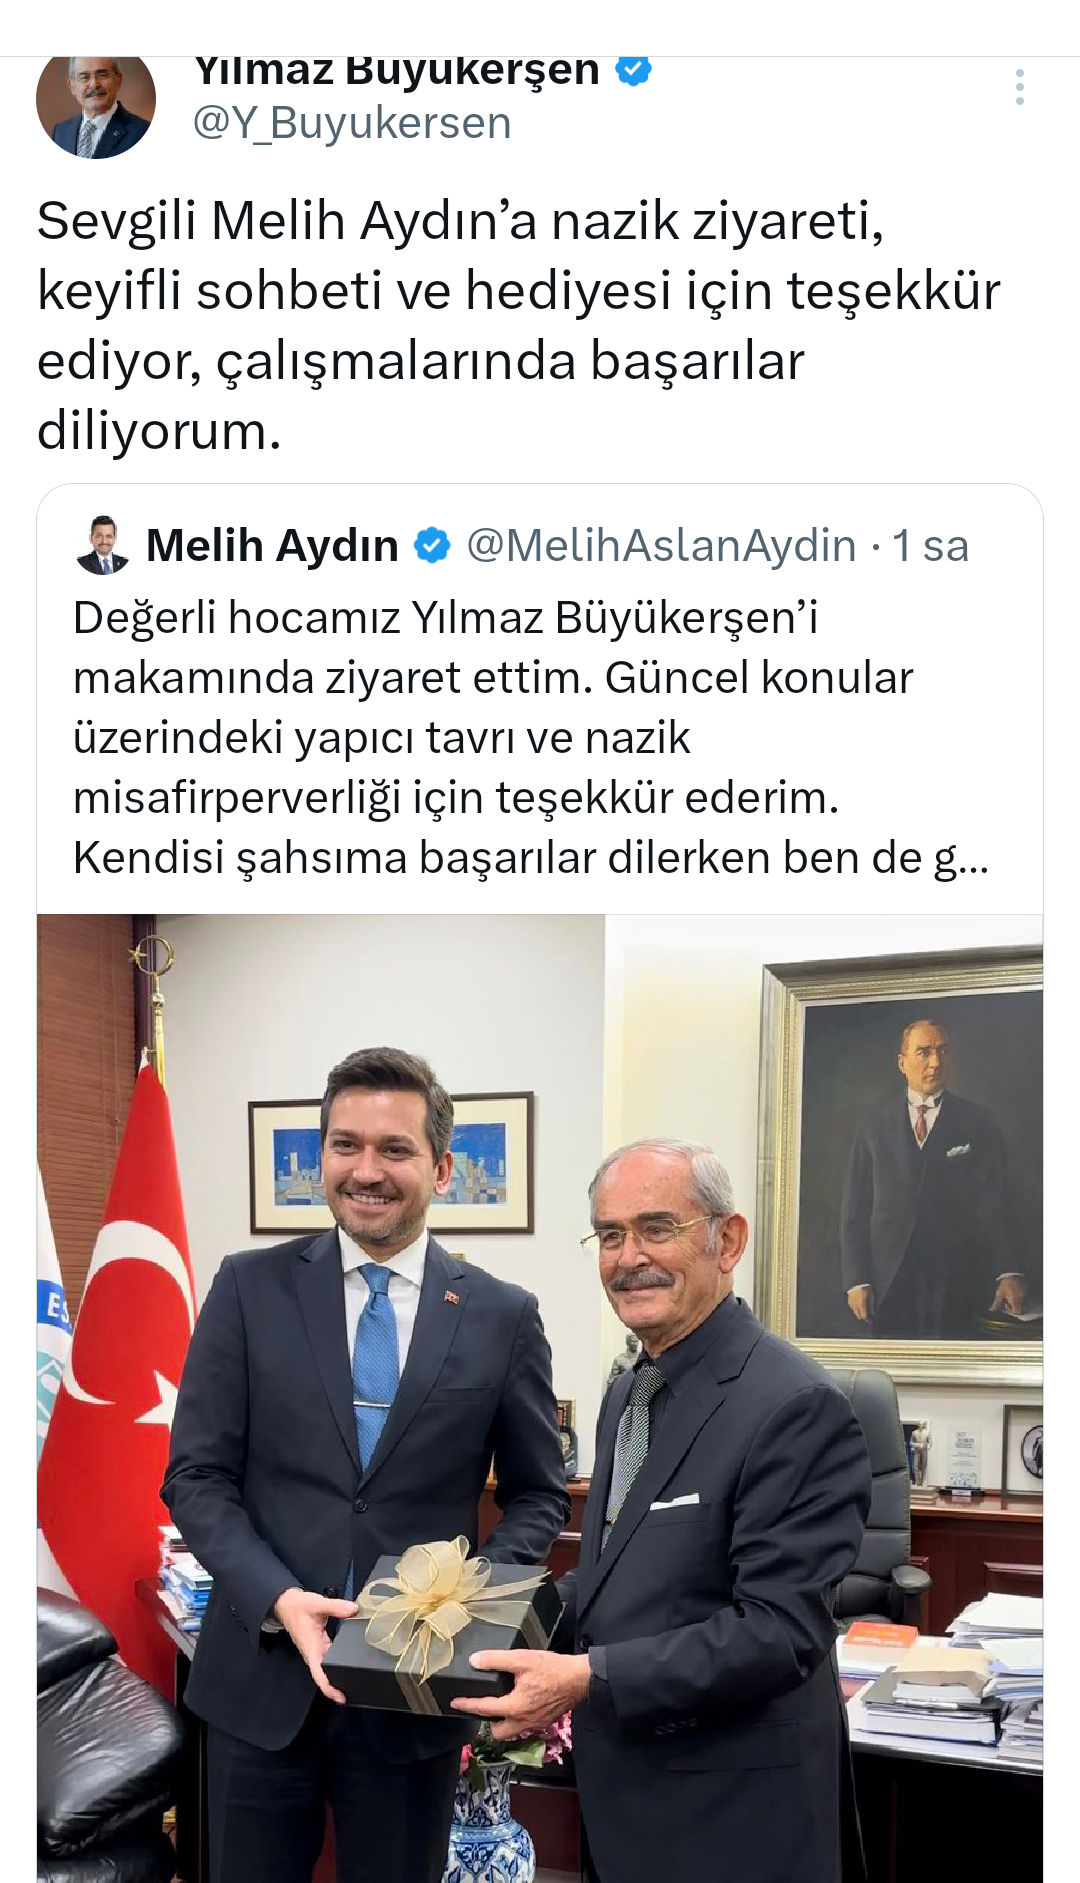1080x1883 pixels.
Task: Open the @Y_Buyukersen handle
Action: (x=351, y=123)
